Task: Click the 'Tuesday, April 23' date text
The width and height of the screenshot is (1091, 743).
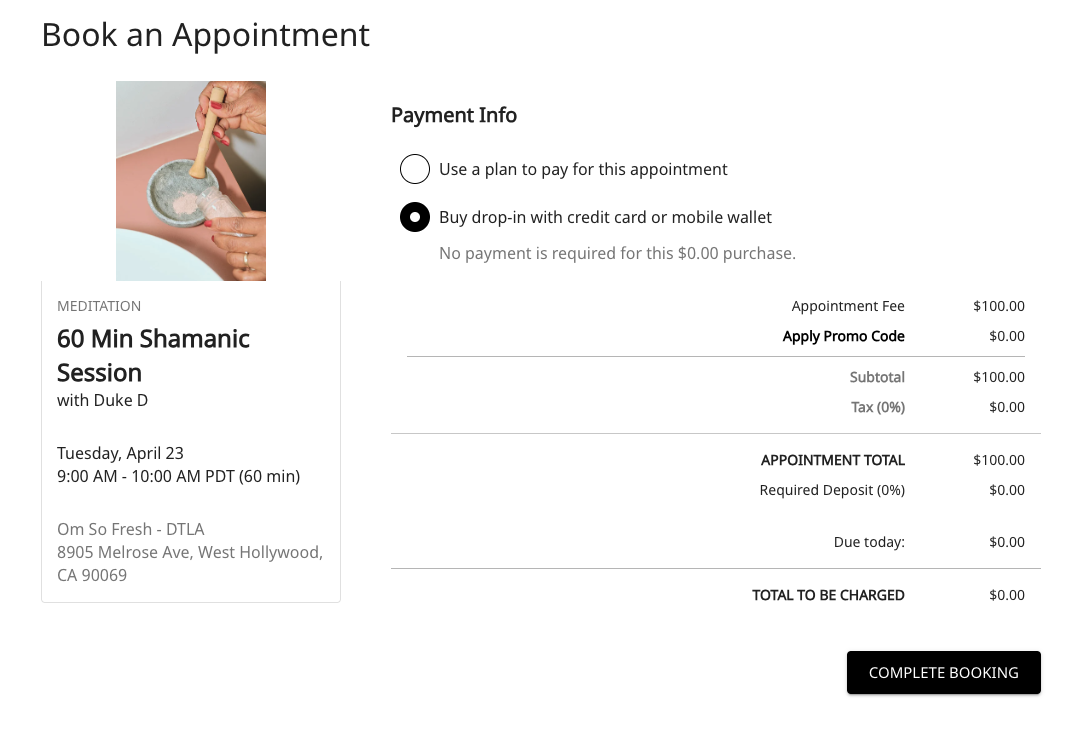Action: click(x=120, y=453)
